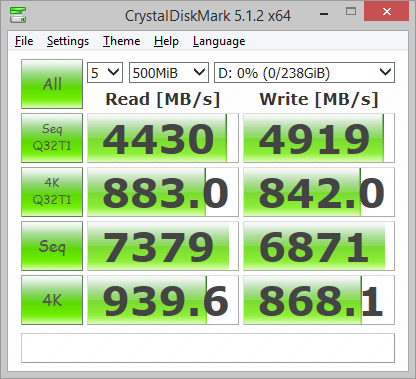Open the Settings menu
The image size is (416, 379).
pyautogui.click(x=68, y=41)
